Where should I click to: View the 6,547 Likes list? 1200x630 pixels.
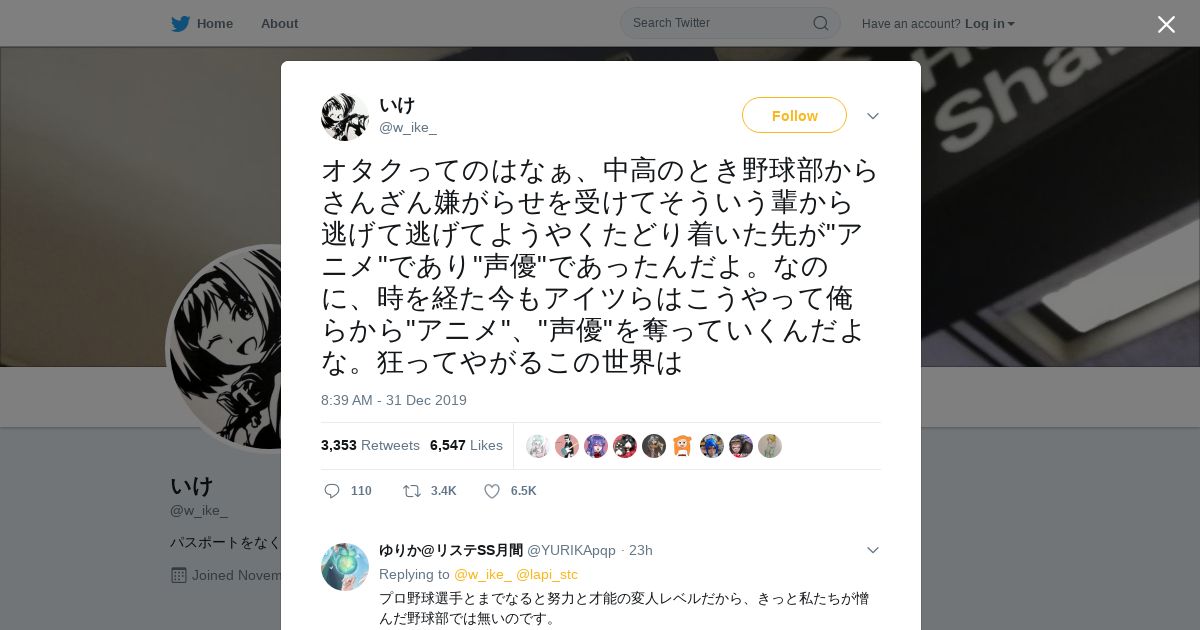coord(466,445)
